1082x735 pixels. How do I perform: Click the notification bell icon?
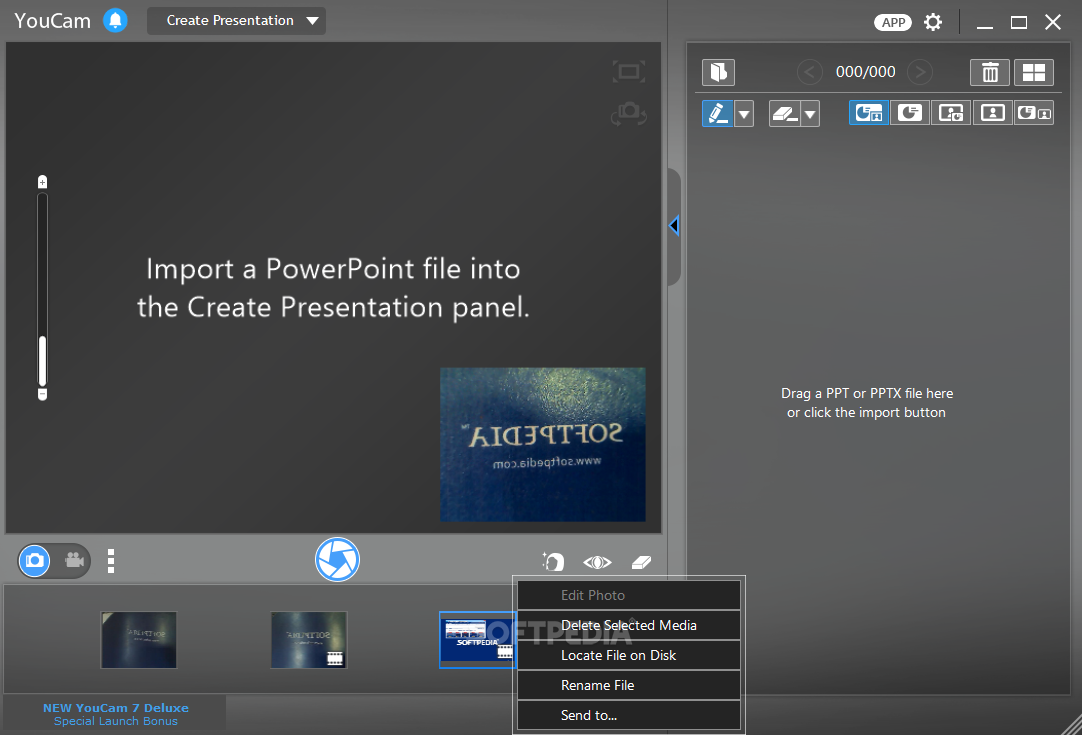[115, 20]
